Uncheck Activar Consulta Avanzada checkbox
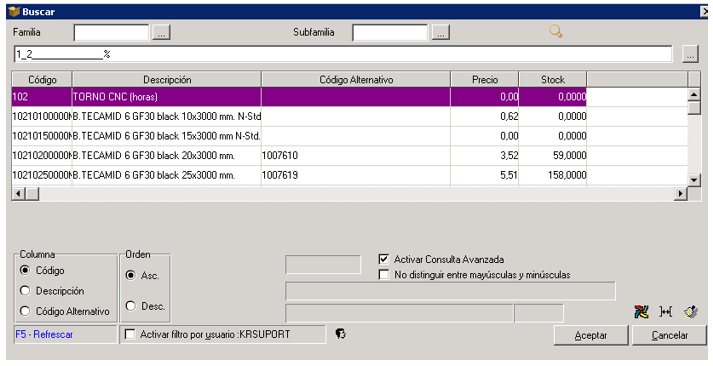The width and height of the screenshot is (713, 366). [x=384, y=259]
